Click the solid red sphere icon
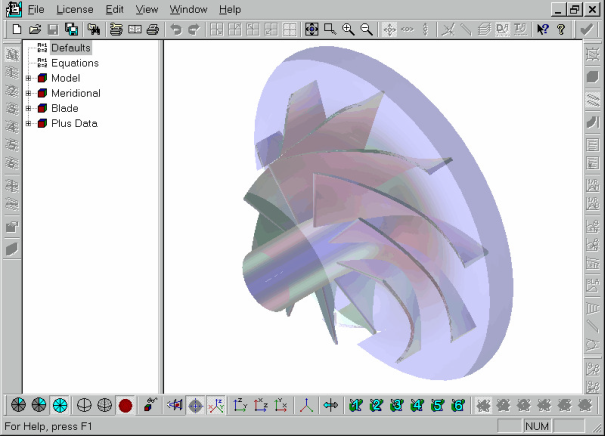This screenshot has width=605, height=436. coord(125,405)
